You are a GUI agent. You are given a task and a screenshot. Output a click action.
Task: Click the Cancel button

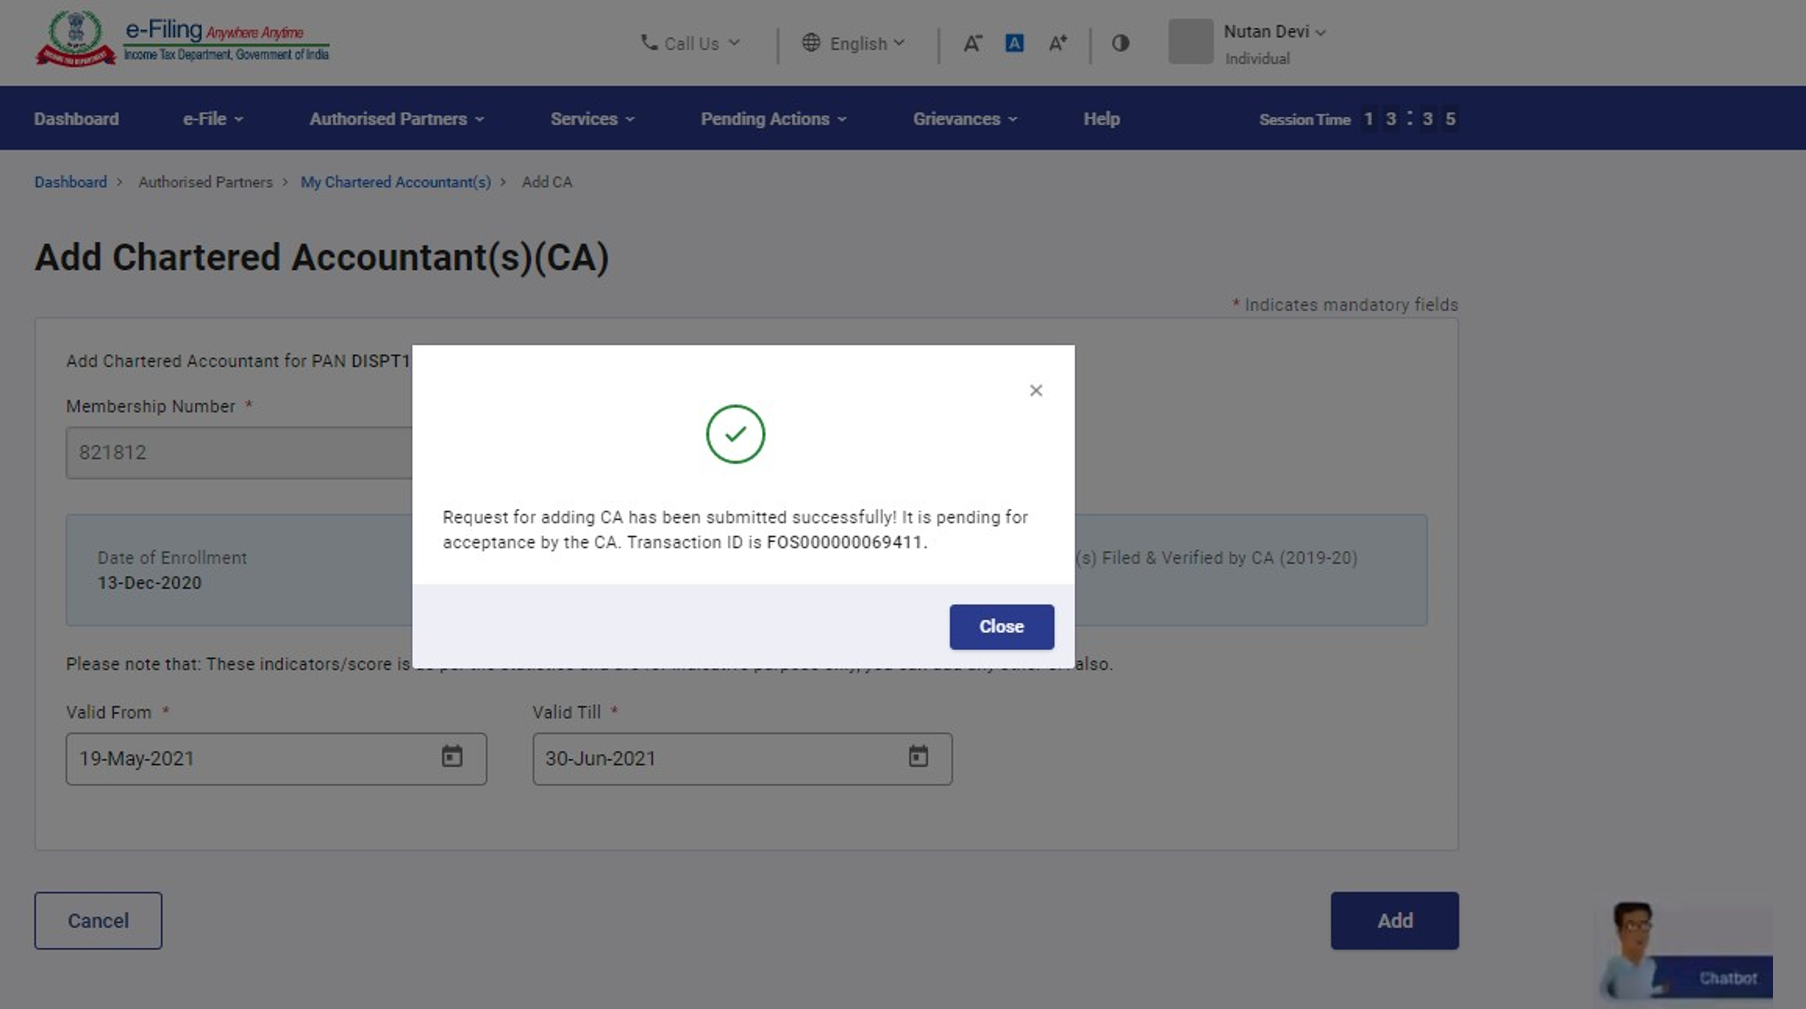(x=98, y=920)
